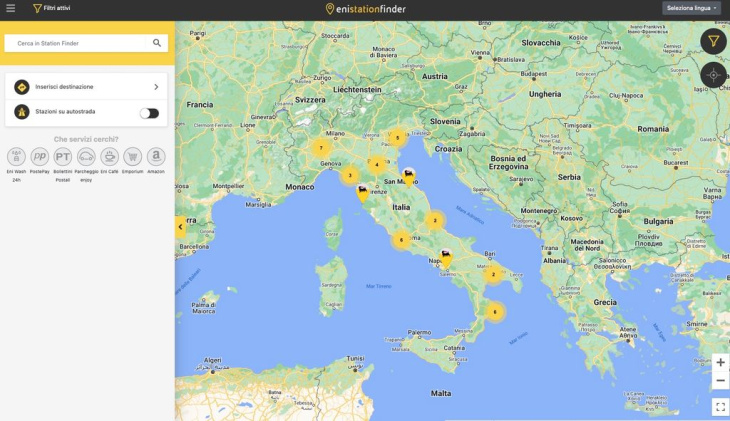
Task: Click the Tunisi city label
Action: (355, 359)
